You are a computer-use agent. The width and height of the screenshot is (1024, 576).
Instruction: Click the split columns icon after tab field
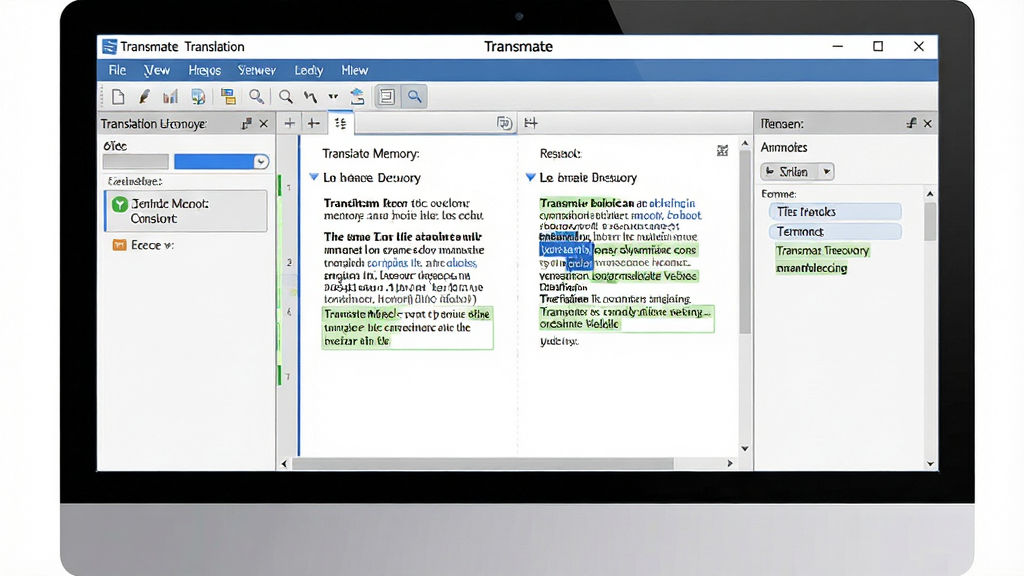tap(530, 123)
